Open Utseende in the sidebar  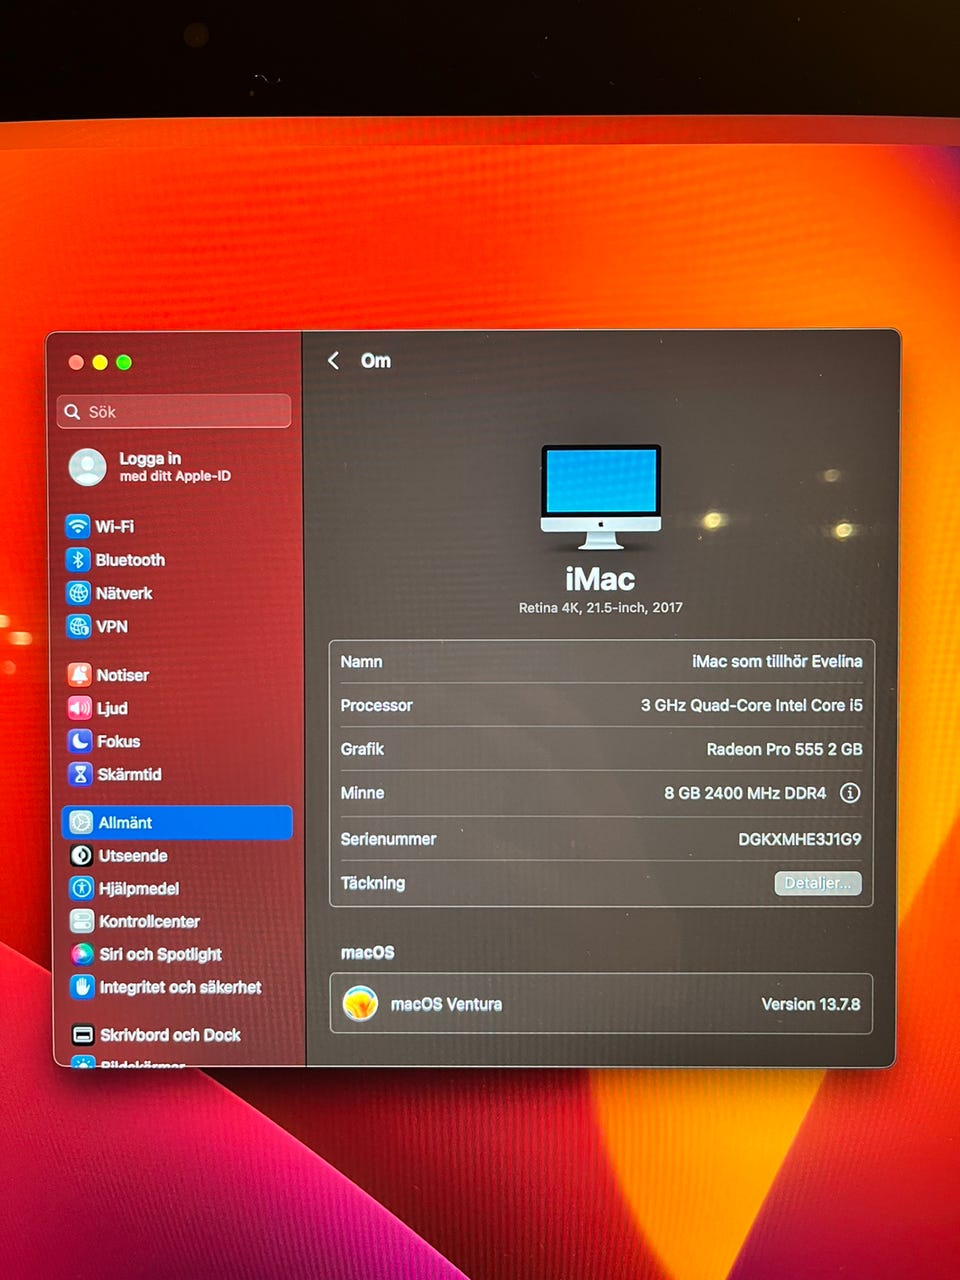pos(132,856)
